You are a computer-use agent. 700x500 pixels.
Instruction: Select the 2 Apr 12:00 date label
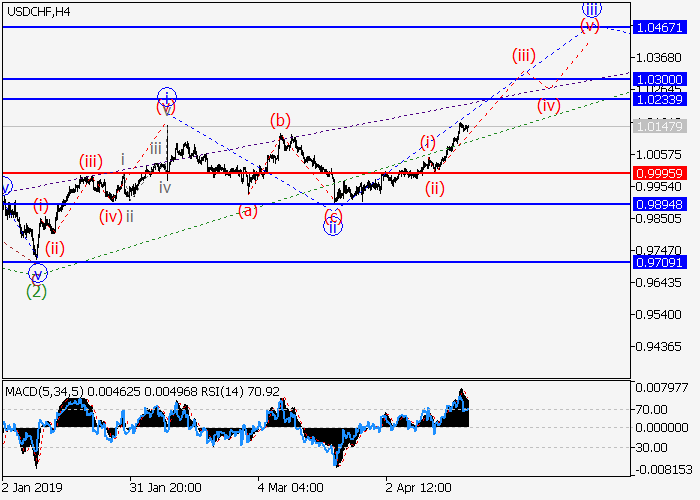pos(419,489)
